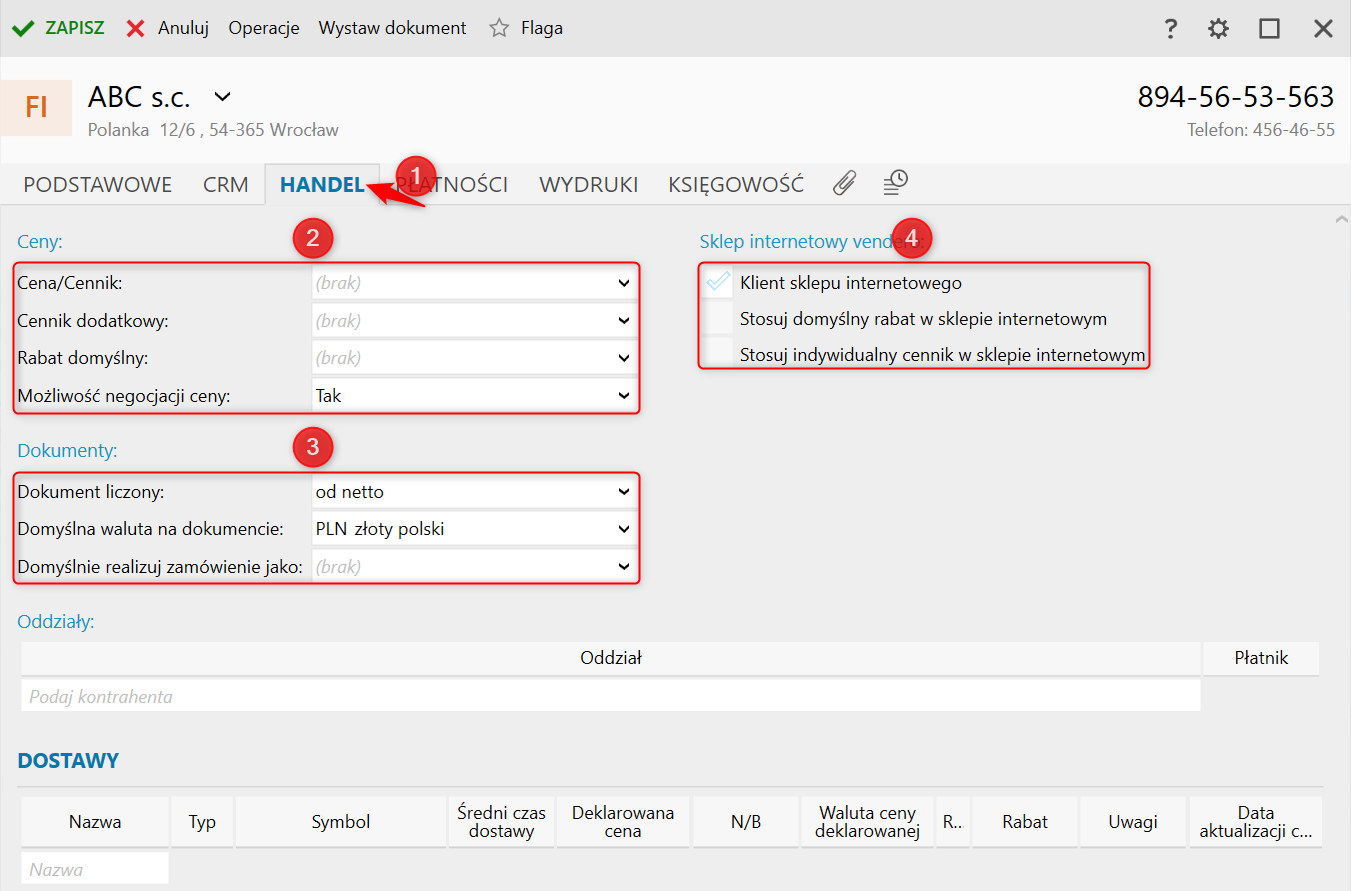
Task: Click the green ZAPISZ checkmark
Action: click(x=23, y=28)
